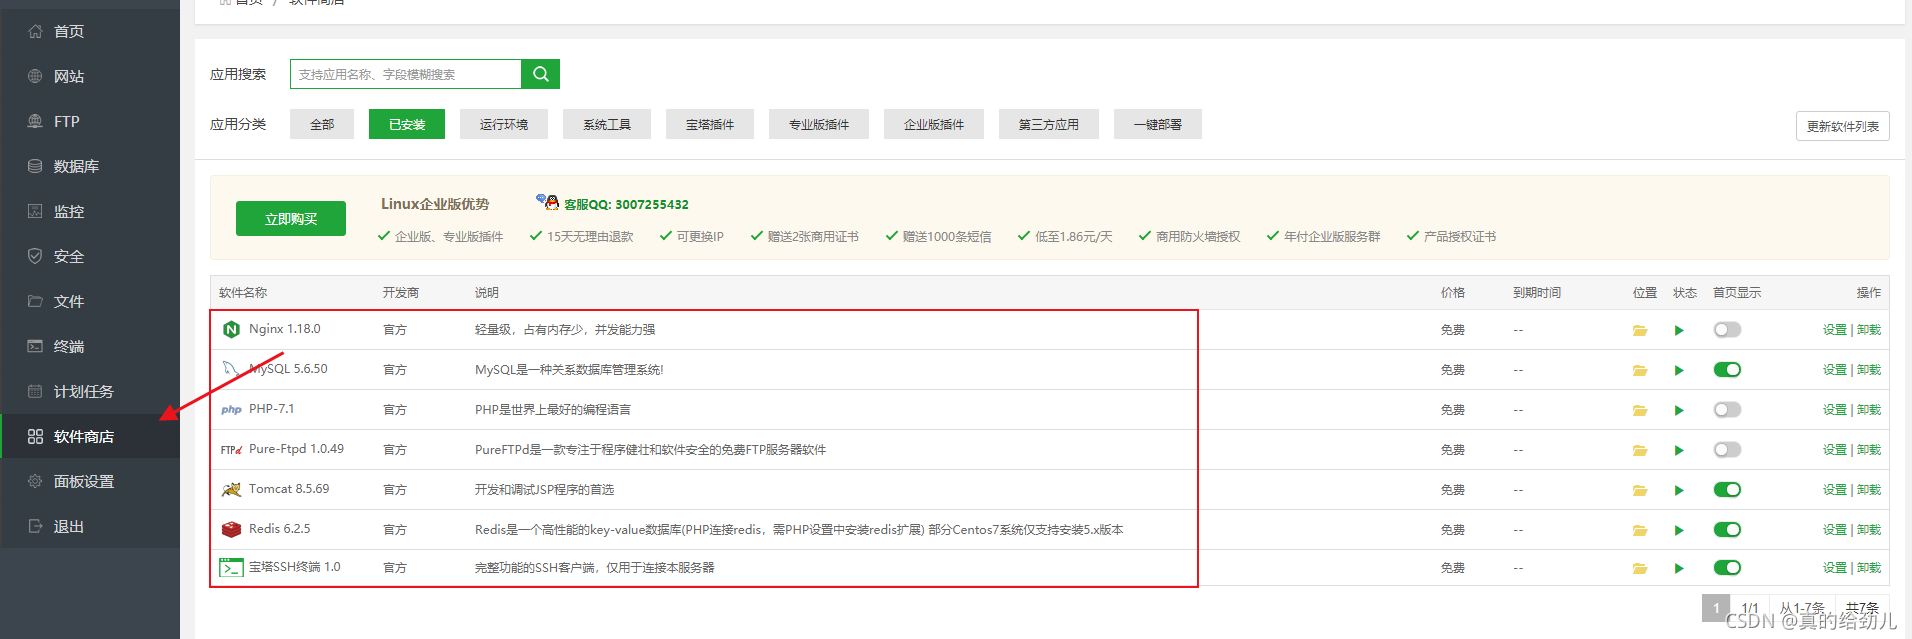Viewport: 1912px width, 639px height.
Task: Select the 运行环境 category tab
Action: [x=504, y=124]
